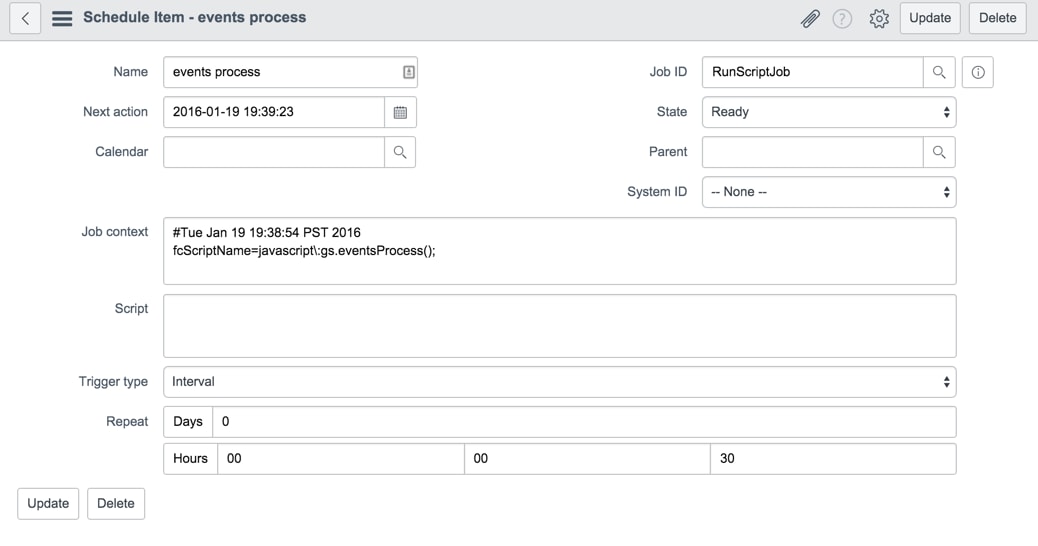Click inside the empty Script text area
This screenshot has width=1038, height=546.
[560, 326]
